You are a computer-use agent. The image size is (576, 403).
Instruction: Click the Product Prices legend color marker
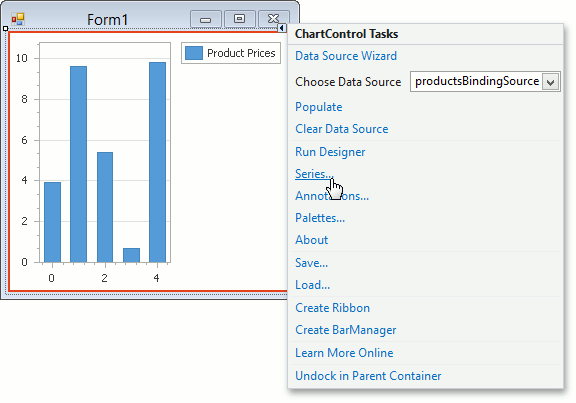click(x=194, y=53)
